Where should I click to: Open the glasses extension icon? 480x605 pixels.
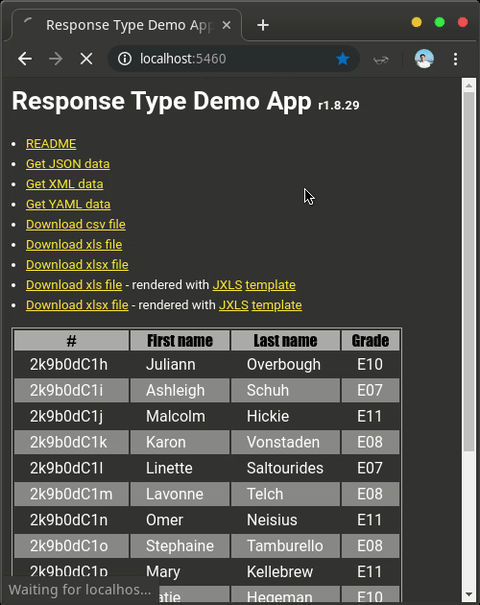click(381, 60)
